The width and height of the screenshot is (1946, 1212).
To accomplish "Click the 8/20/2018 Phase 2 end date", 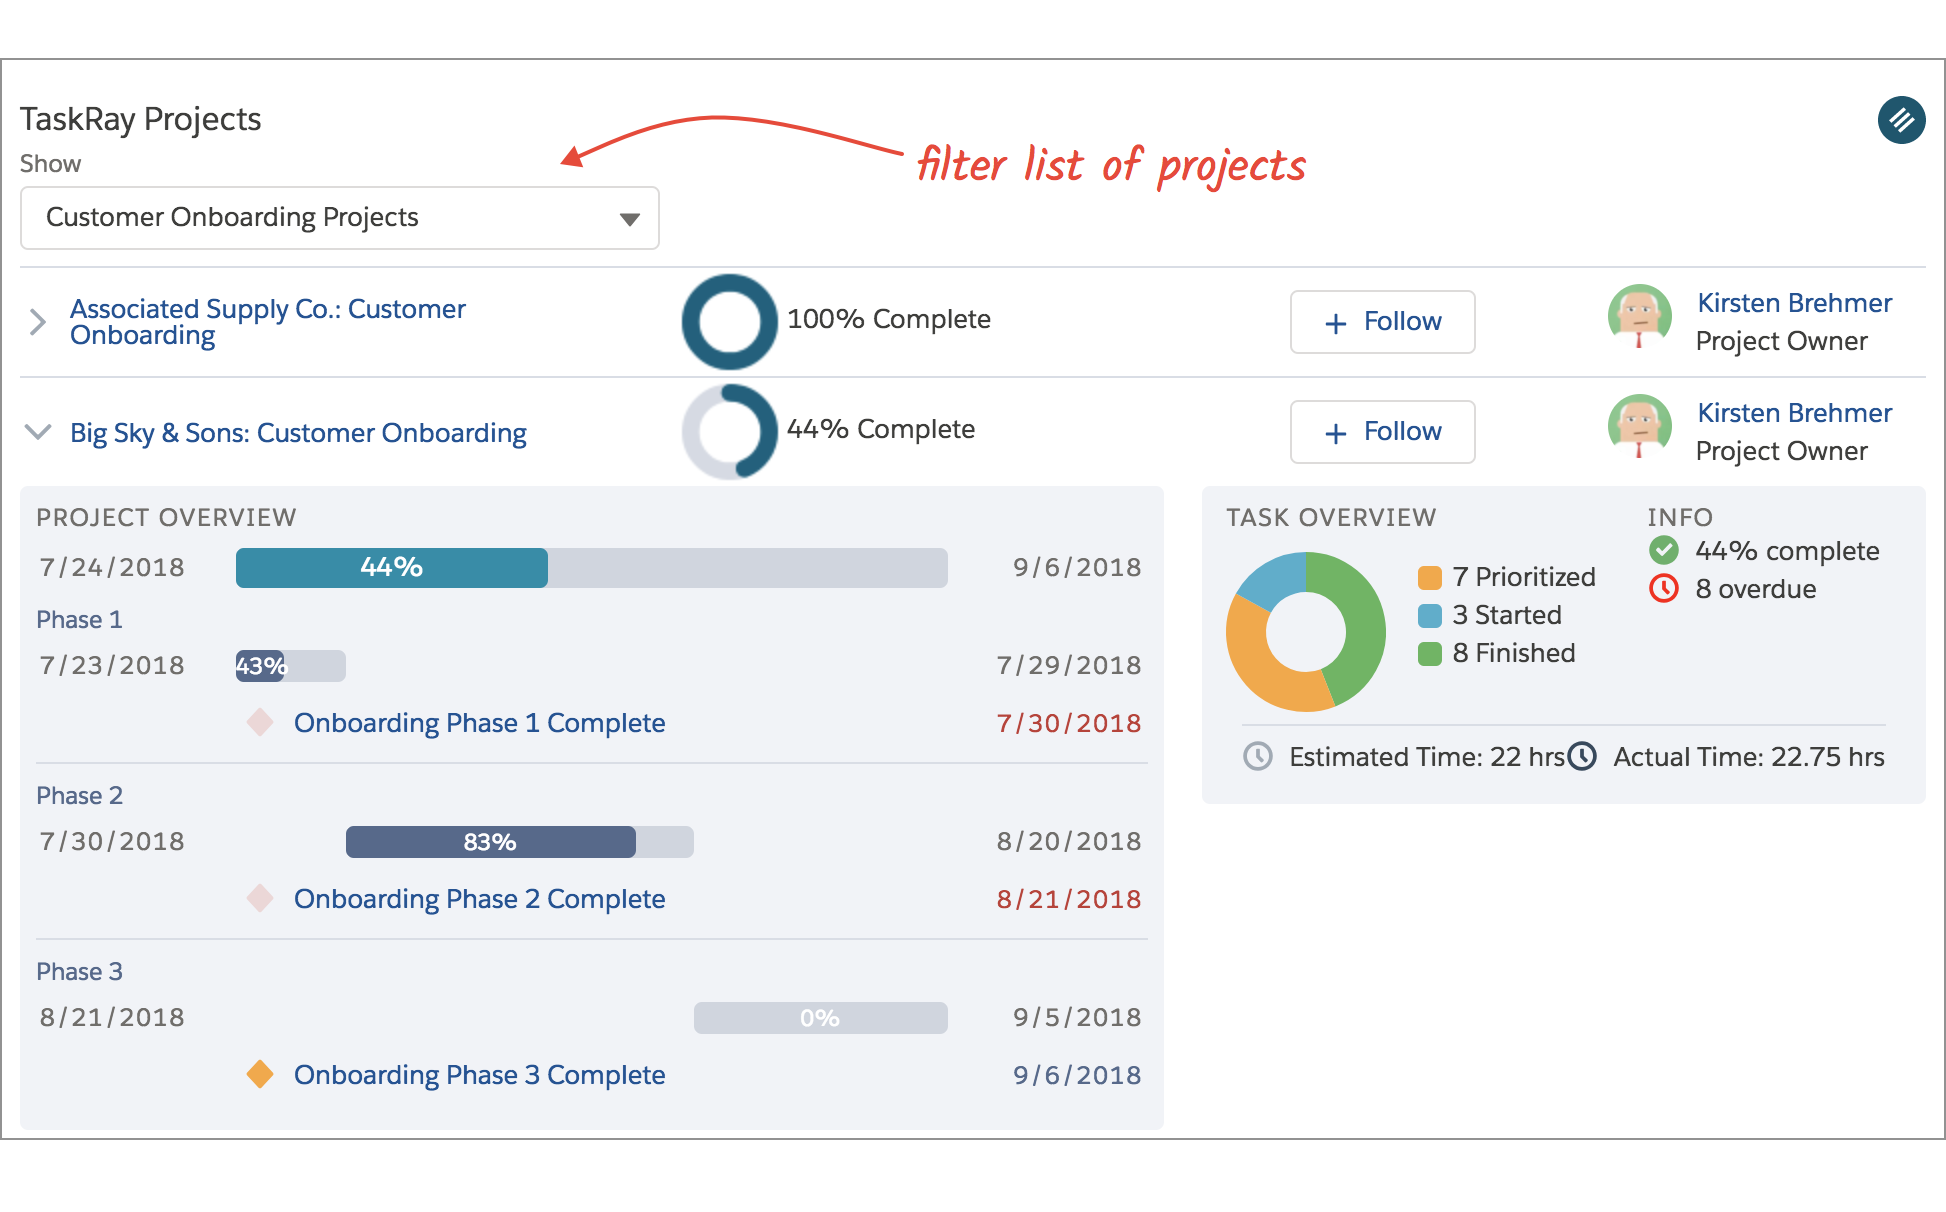I will tap(1068, 841).
